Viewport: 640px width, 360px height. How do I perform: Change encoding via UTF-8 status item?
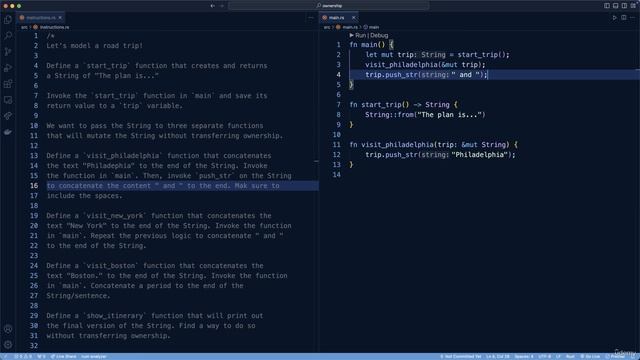tap(544, 356)
